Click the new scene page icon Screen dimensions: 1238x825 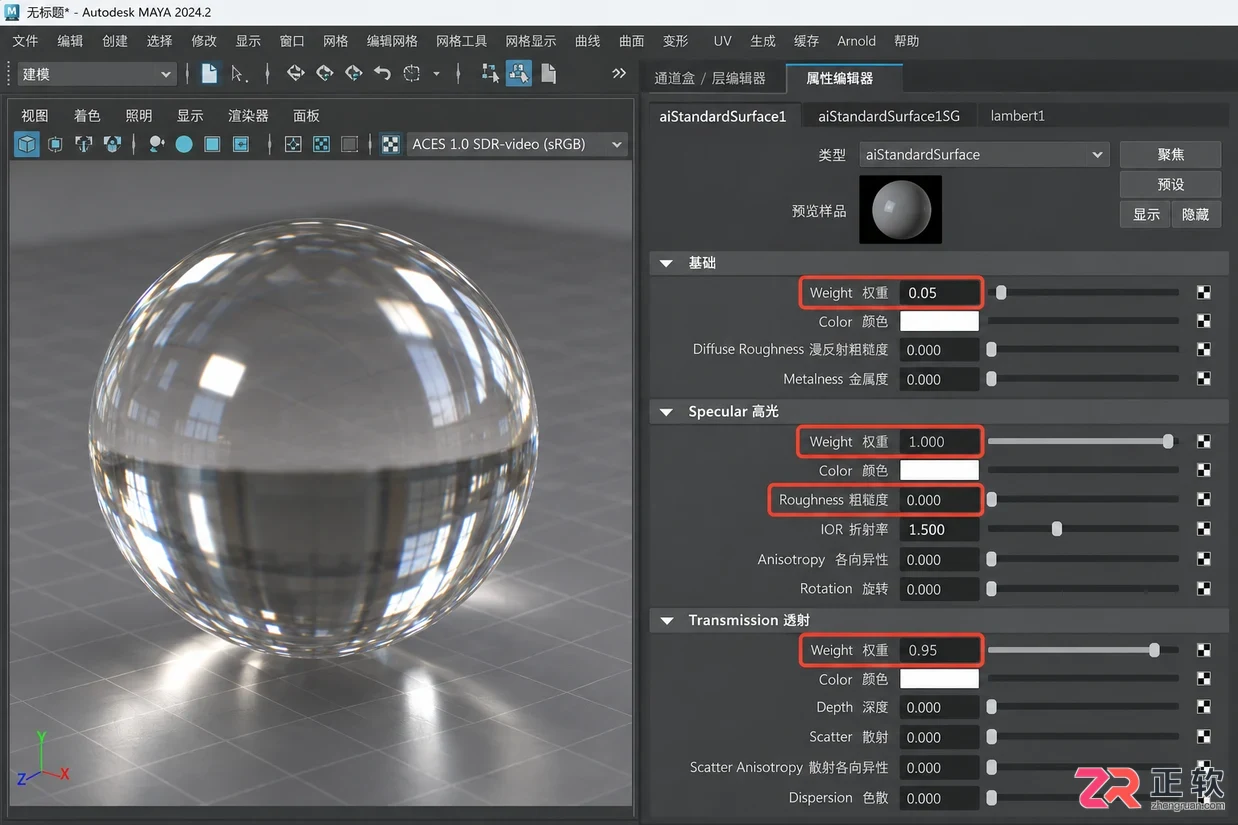tap(209, 73)
